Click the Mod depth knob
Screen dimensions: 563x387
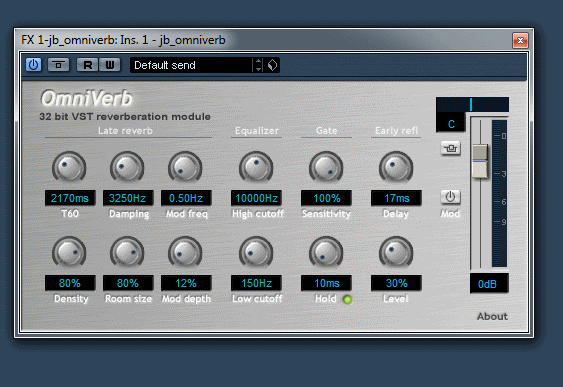[x=185, y=253]
